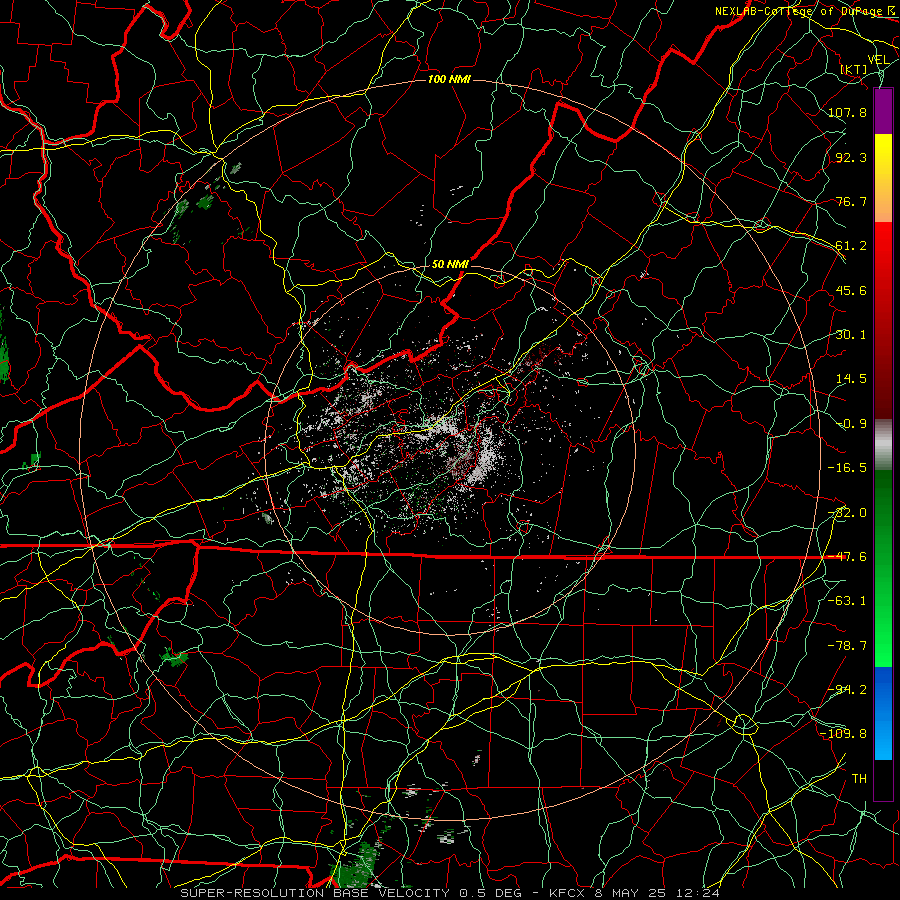Viewport: 900px width, 900px height.
Task: Click the black TH segment of the color bar
Action: pos(883,779)
